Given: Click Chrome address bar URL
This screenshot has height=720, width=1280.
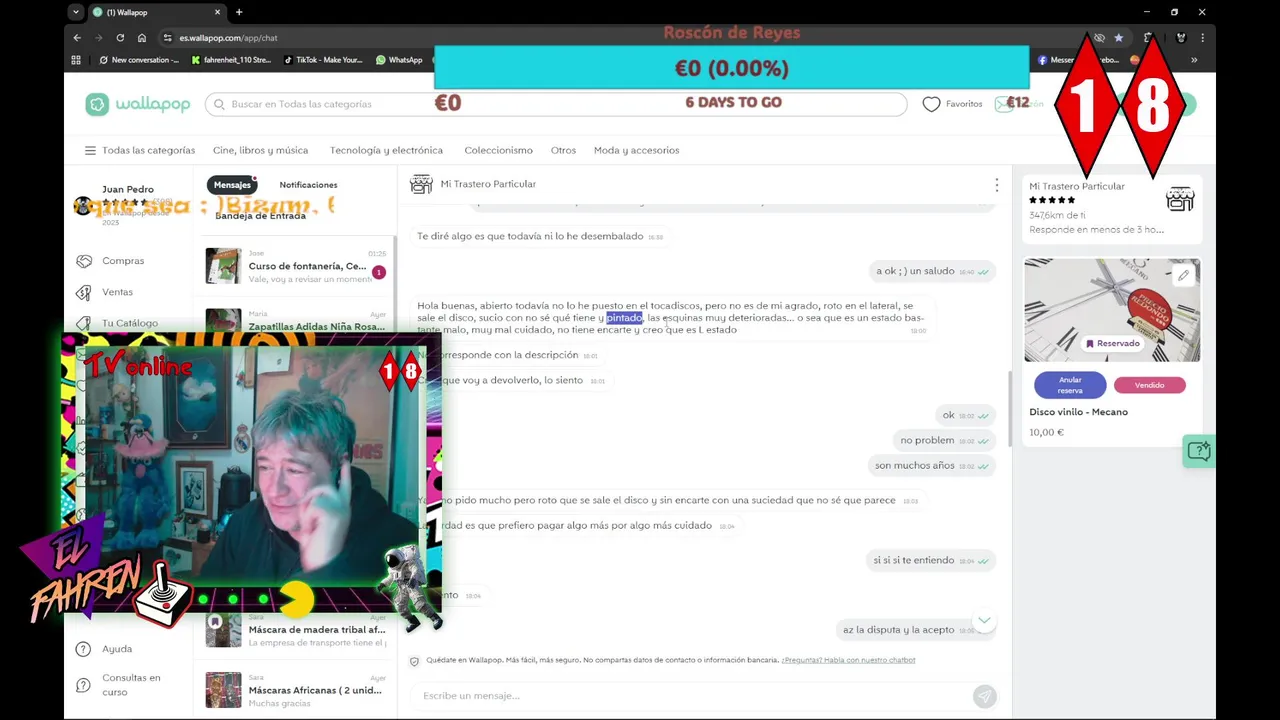Looking at the screenshot, I should (x=229, y=38).
